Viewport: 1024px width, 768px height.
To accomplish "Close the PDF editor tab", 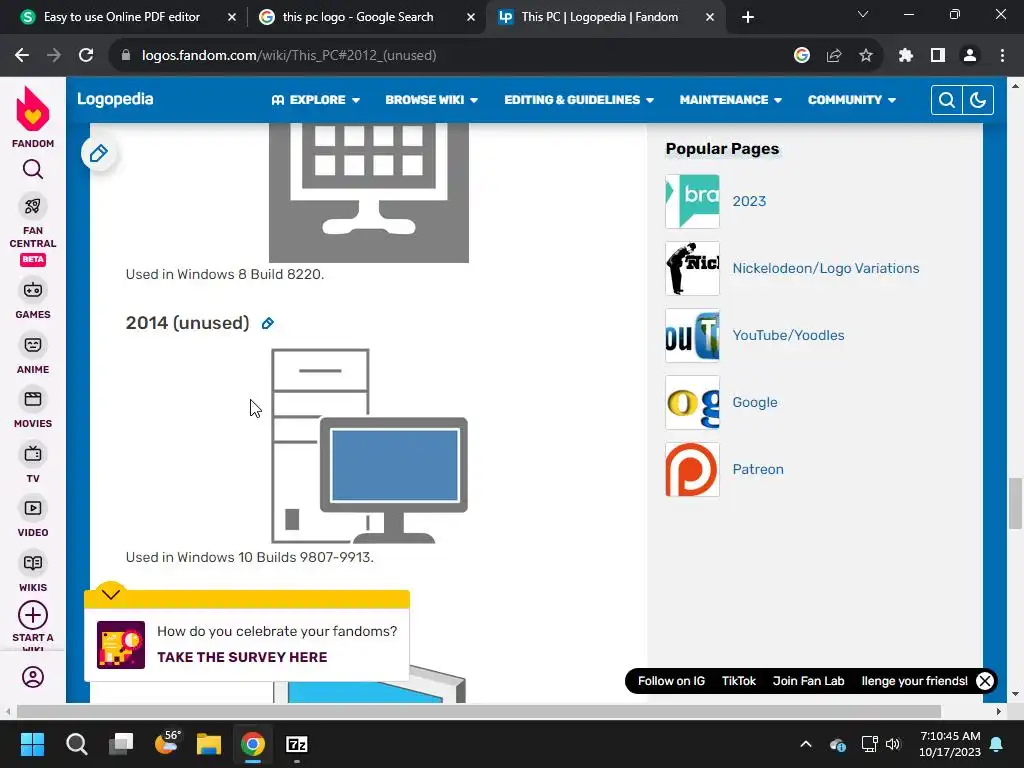I will 232,17.
